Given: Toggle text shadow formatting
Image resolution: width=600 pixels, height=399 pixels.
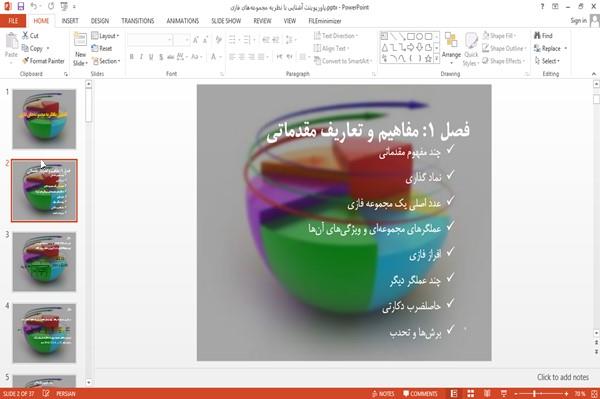Looking at the screenshot, I should 161,57.
